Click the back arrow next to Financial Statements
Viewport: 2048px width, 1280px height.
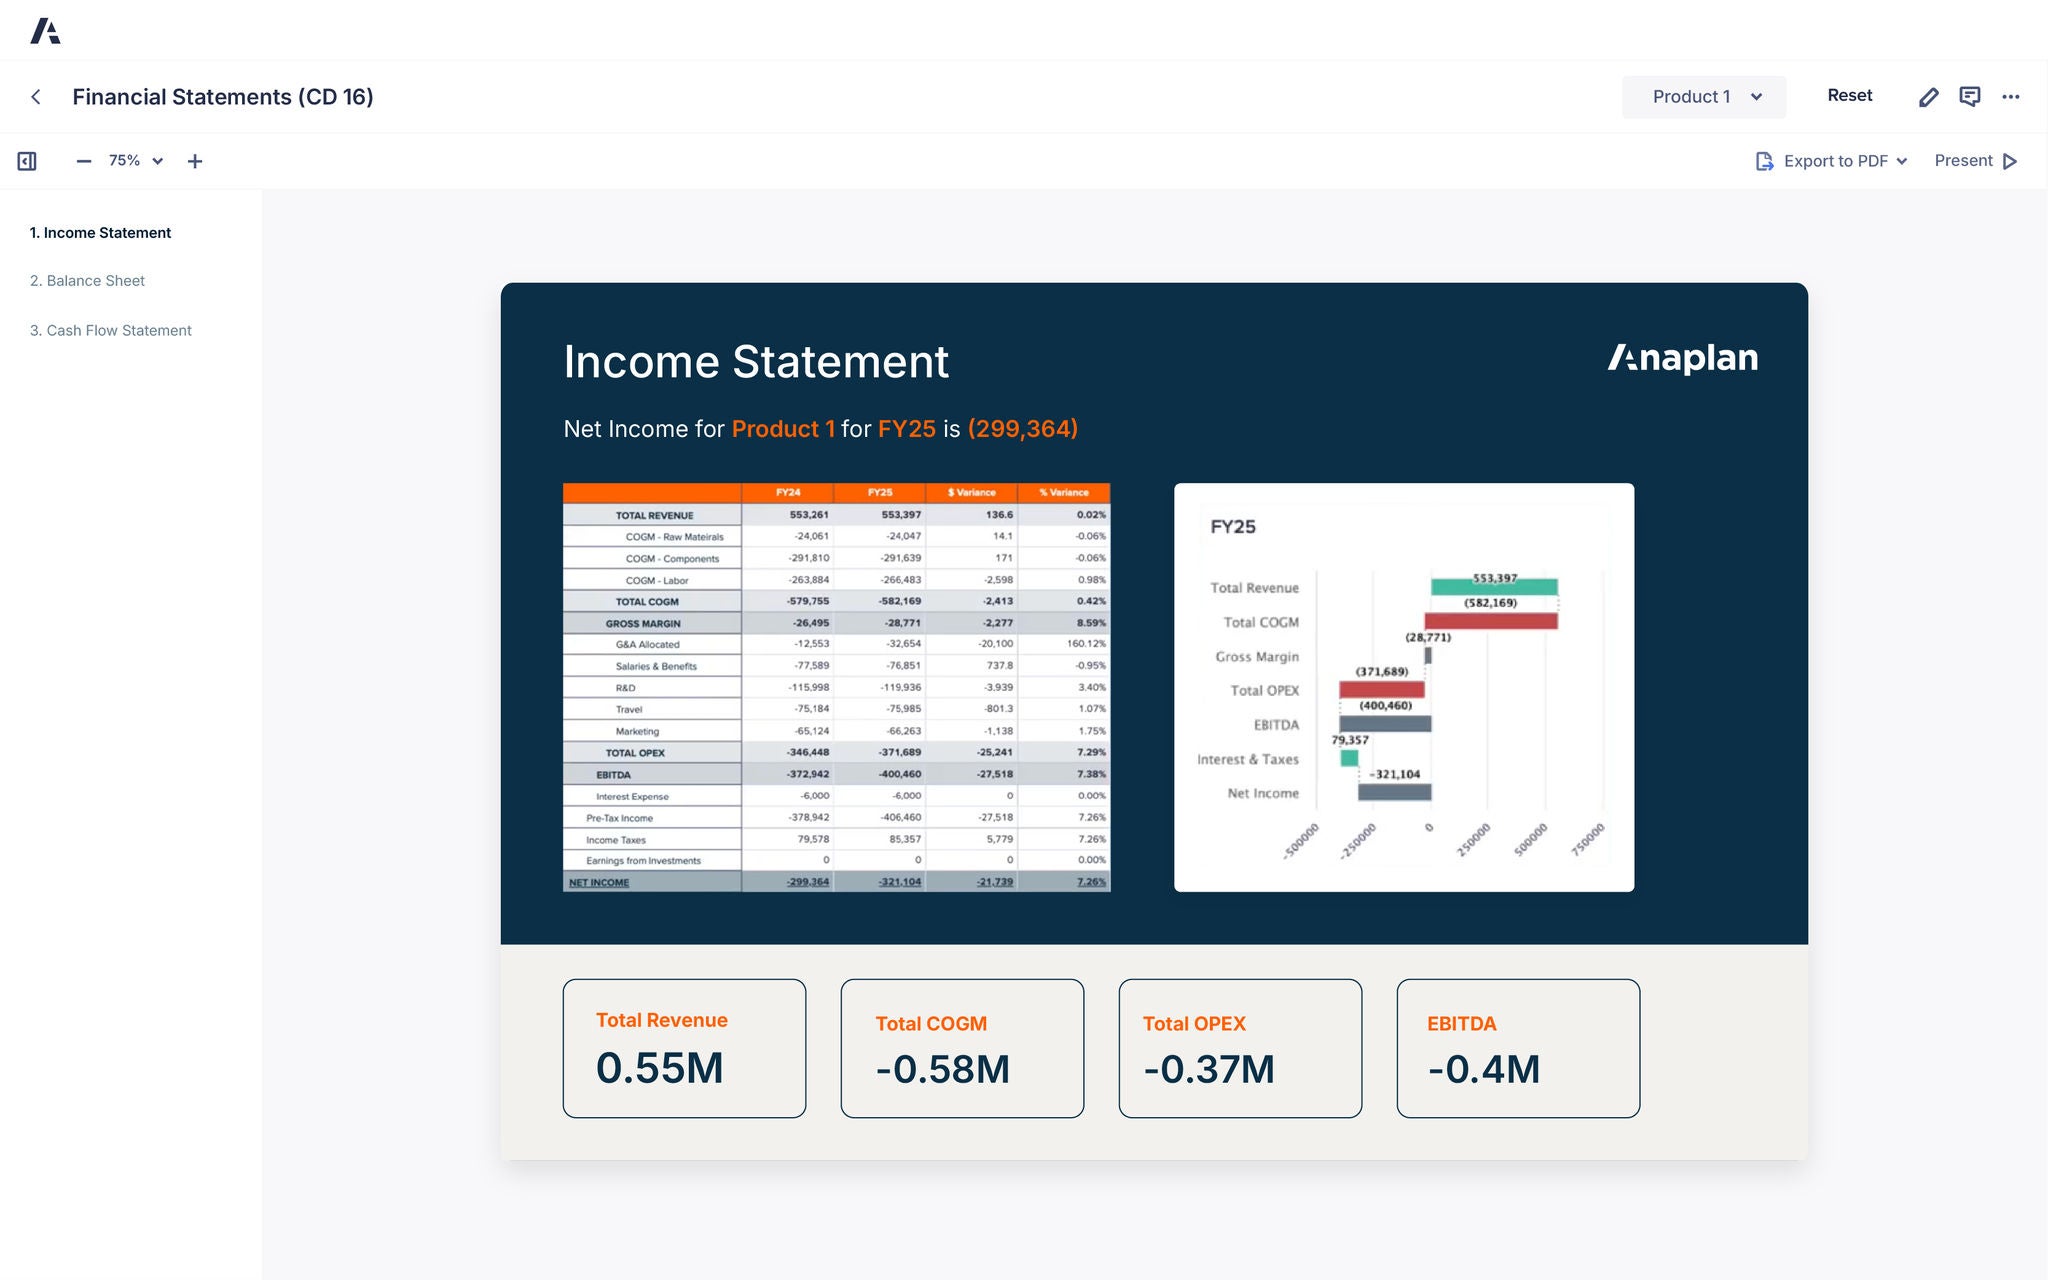pos(36,96)
